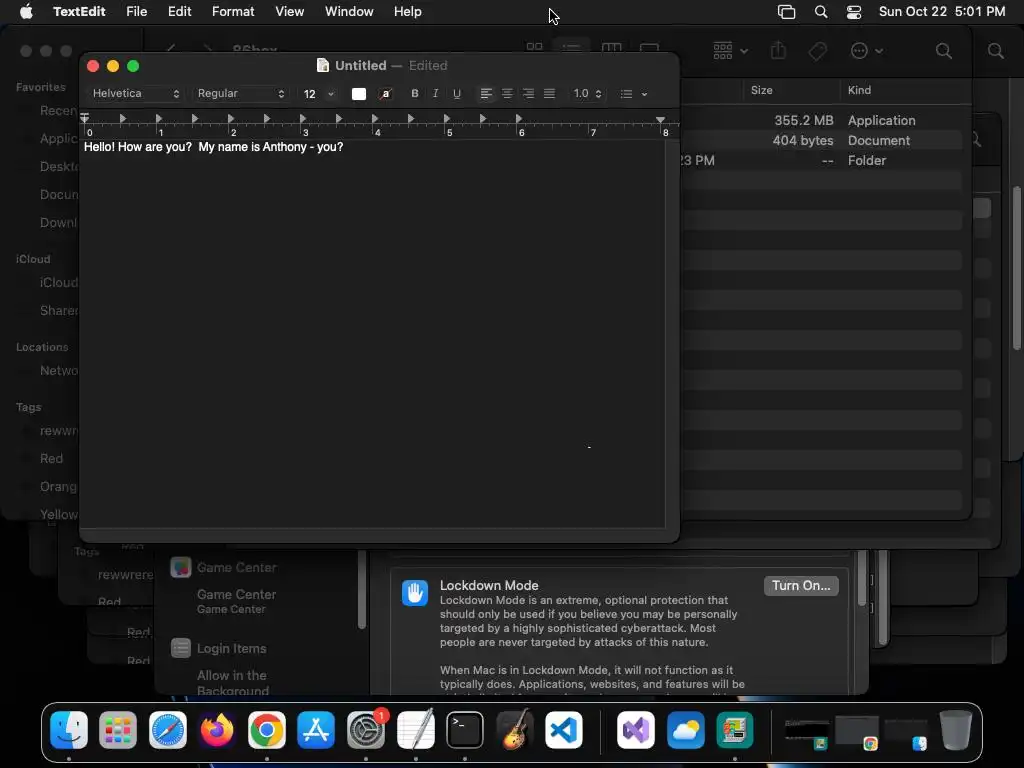Open the Edit menu

tap(180, 12)
